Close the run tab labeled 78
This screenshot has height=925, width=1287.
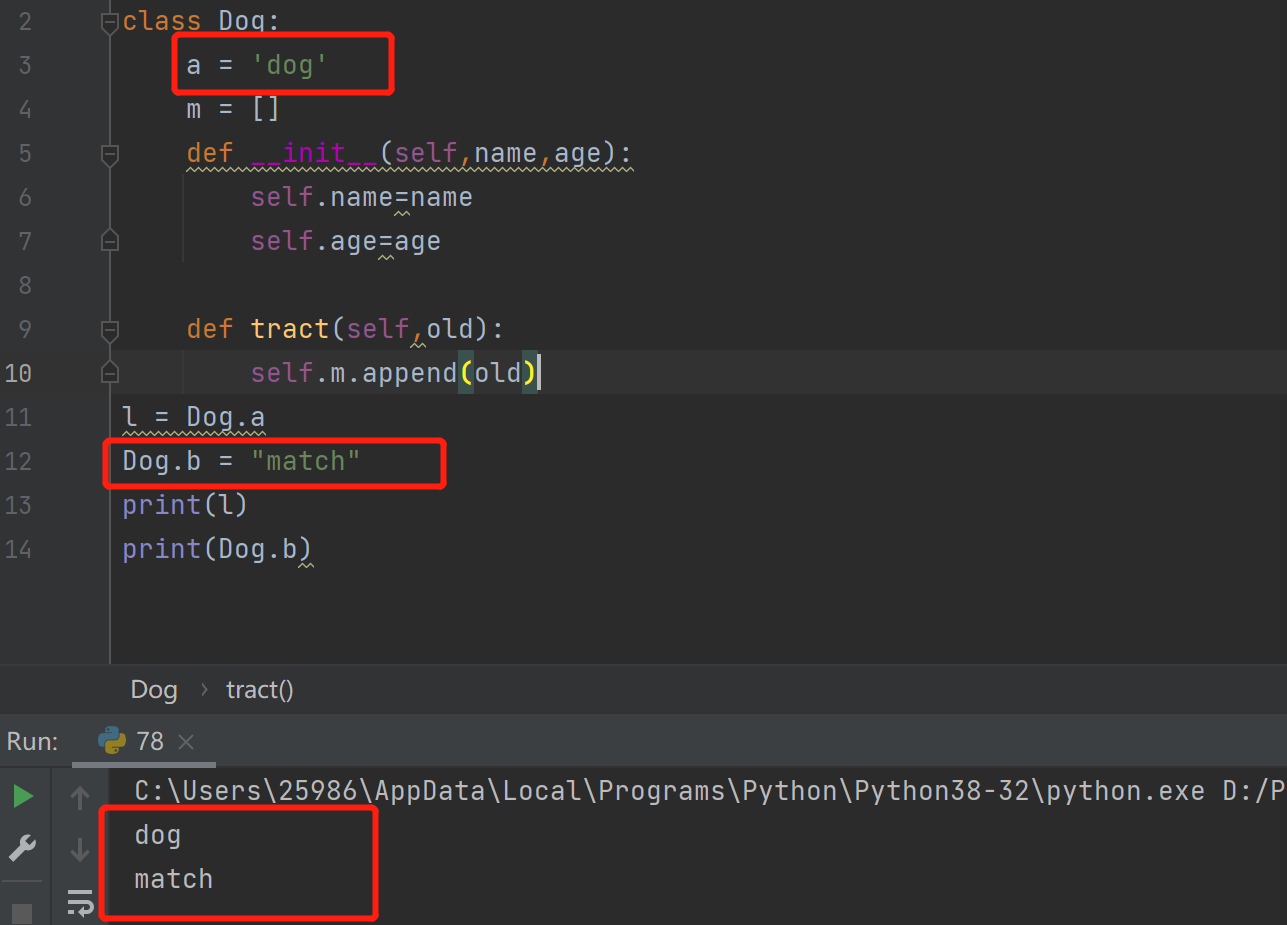tap(185, 741)
